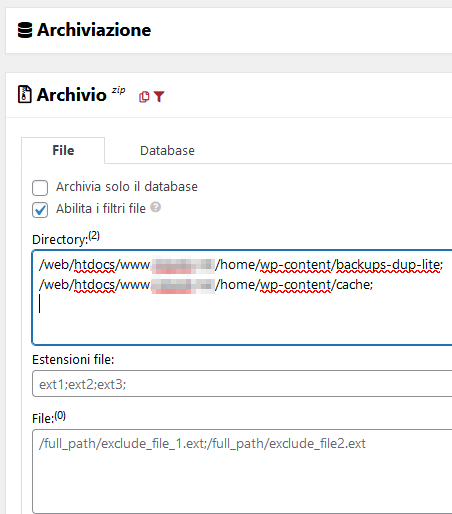The height and width of the screenshot is (514, 452).
Task: Click the zip superscript format label
Action: click(118, 90)
